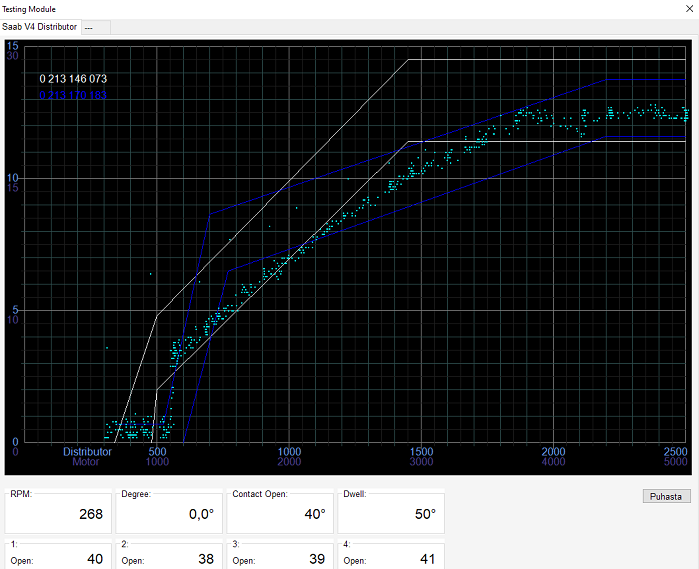The width and height of the screenshot is (699, 569).
Task: Click the Motor axis label
Action: [x=86, y=462]
